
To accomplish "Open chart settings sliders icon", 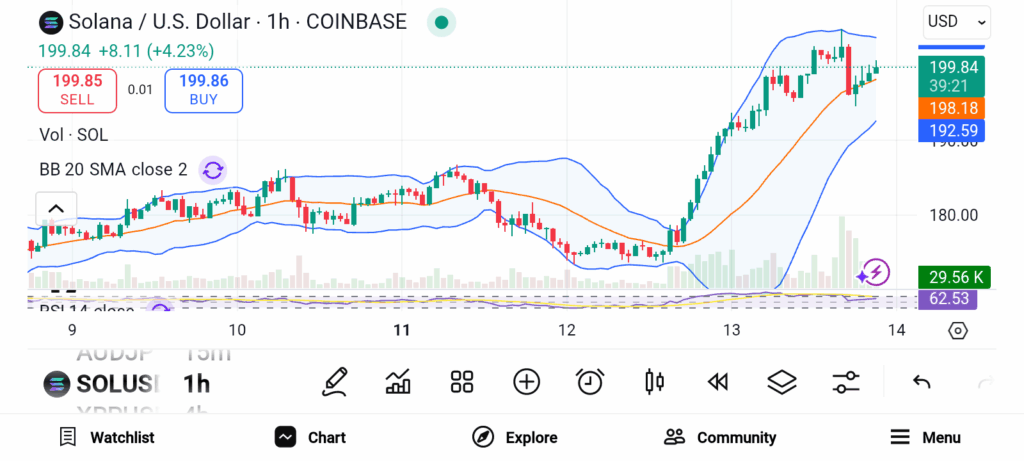I will point(846,381).
